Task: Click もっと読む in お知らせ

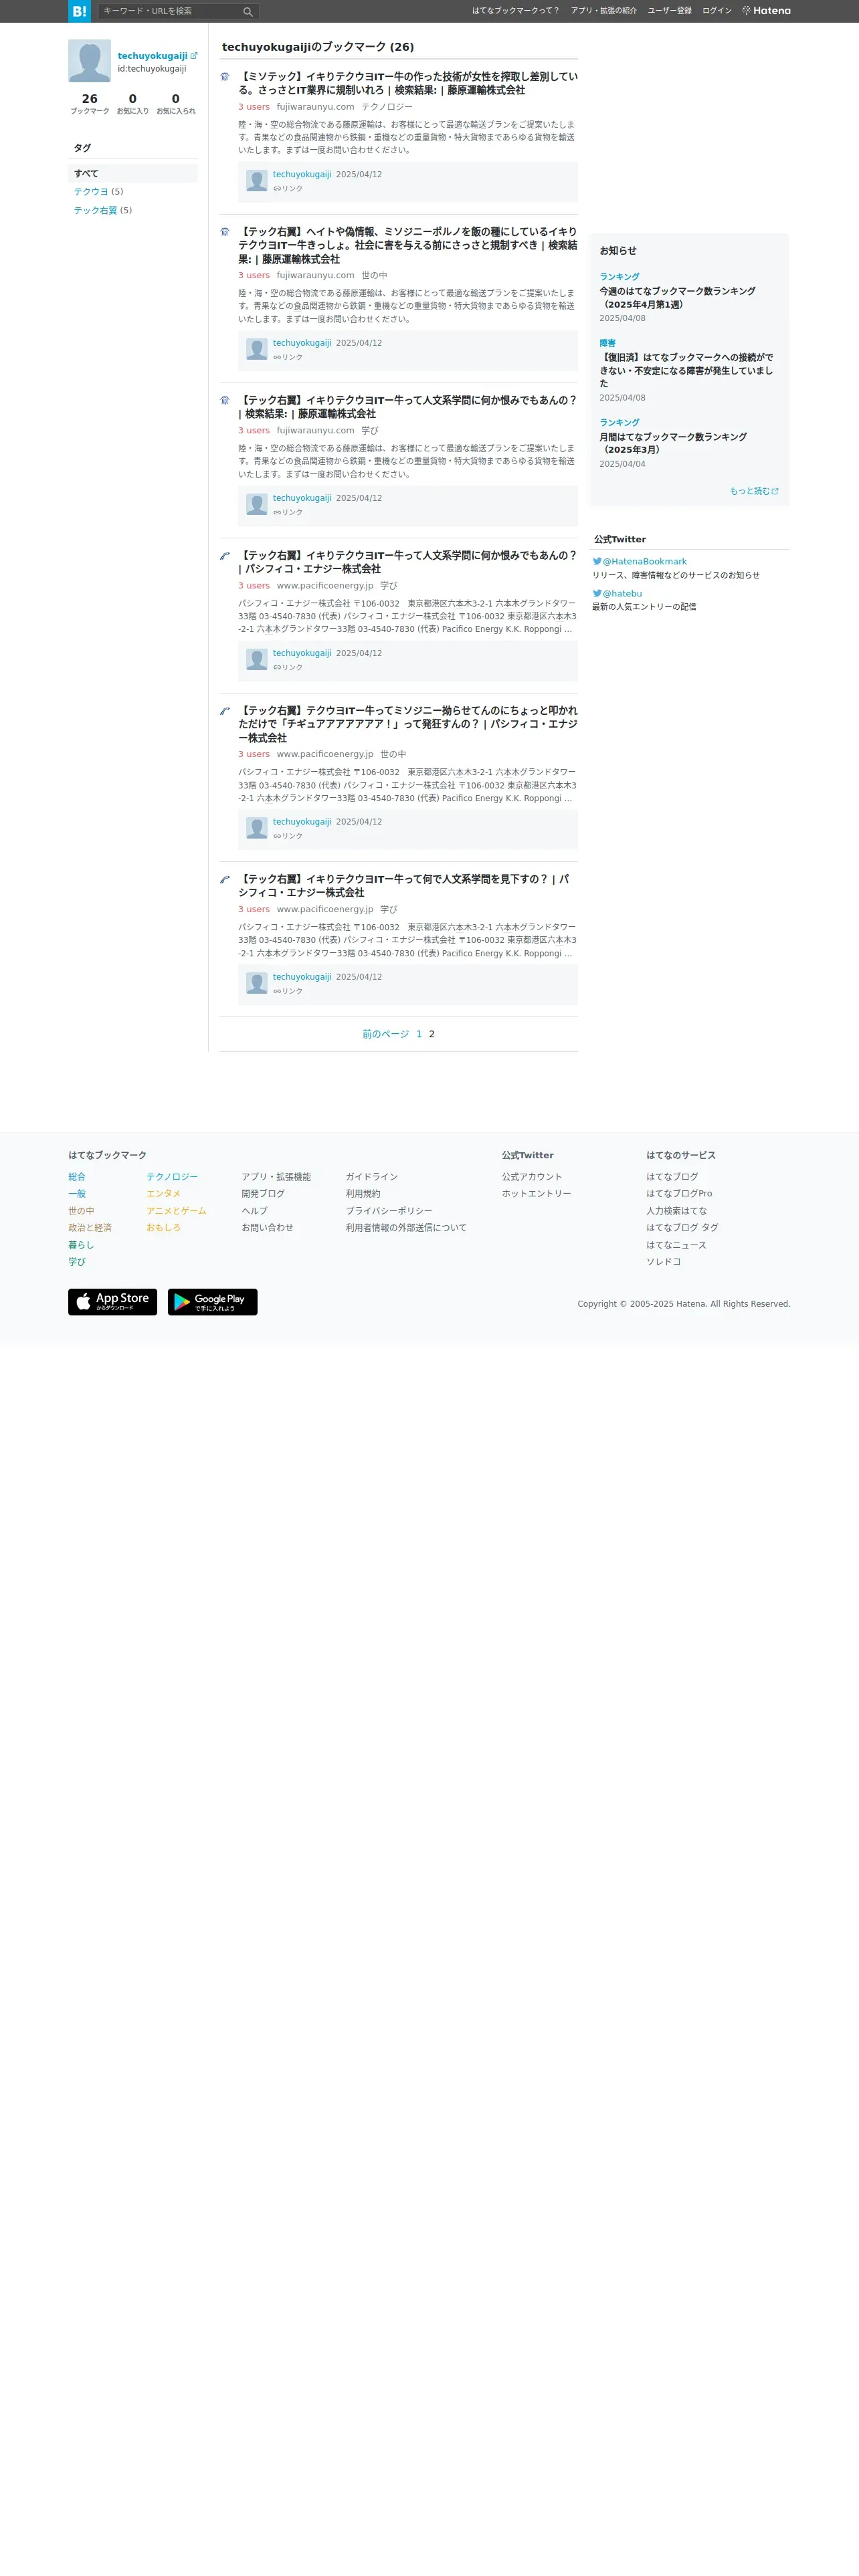Action: pyautogui.click(x=754, y=491)
